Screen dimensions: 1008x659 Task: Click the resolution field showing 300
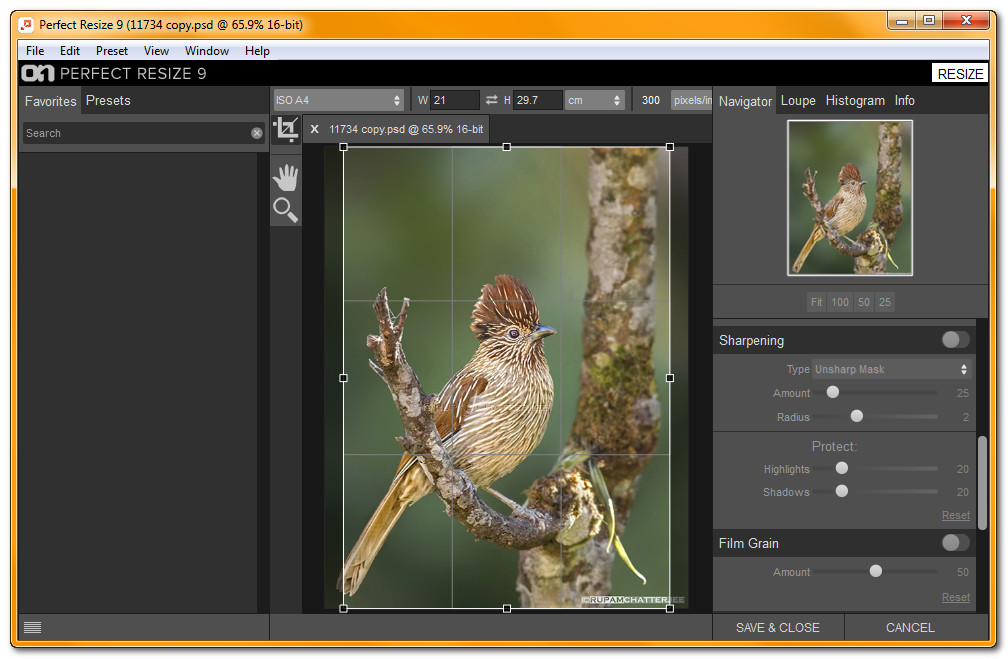[x=651, y=100]
